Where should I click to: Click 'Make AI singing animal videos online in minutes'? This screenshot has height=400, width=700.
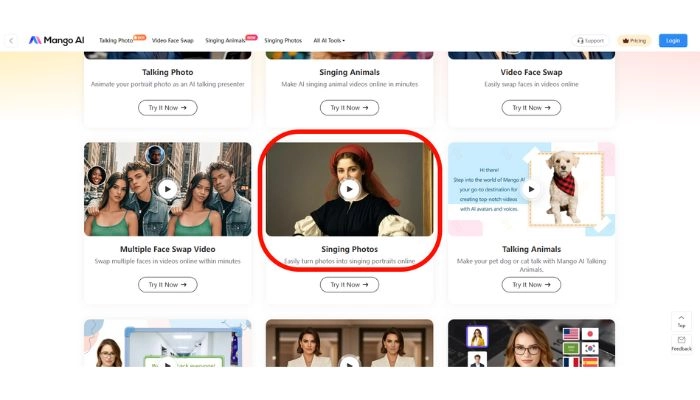[349, 84]
